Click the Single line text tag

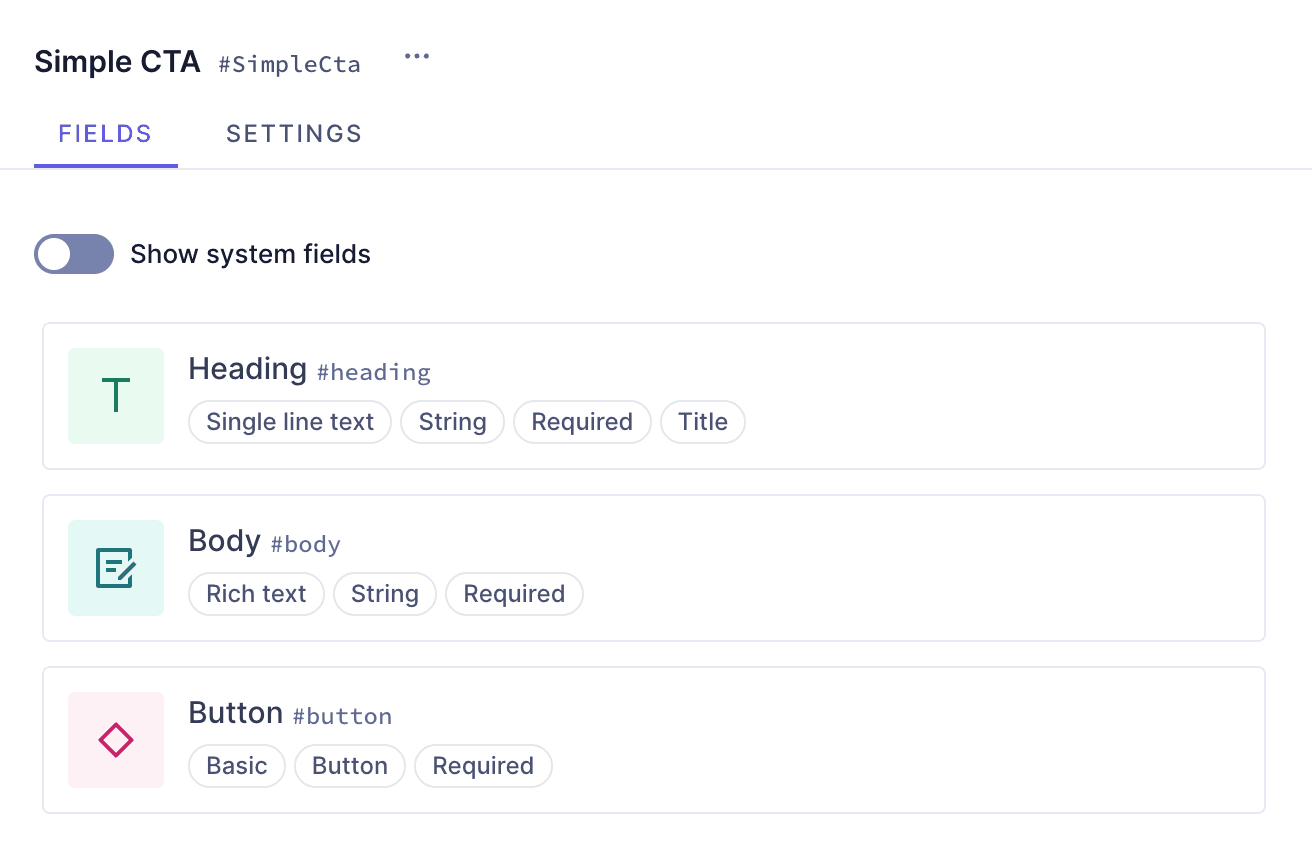point(290,422)
